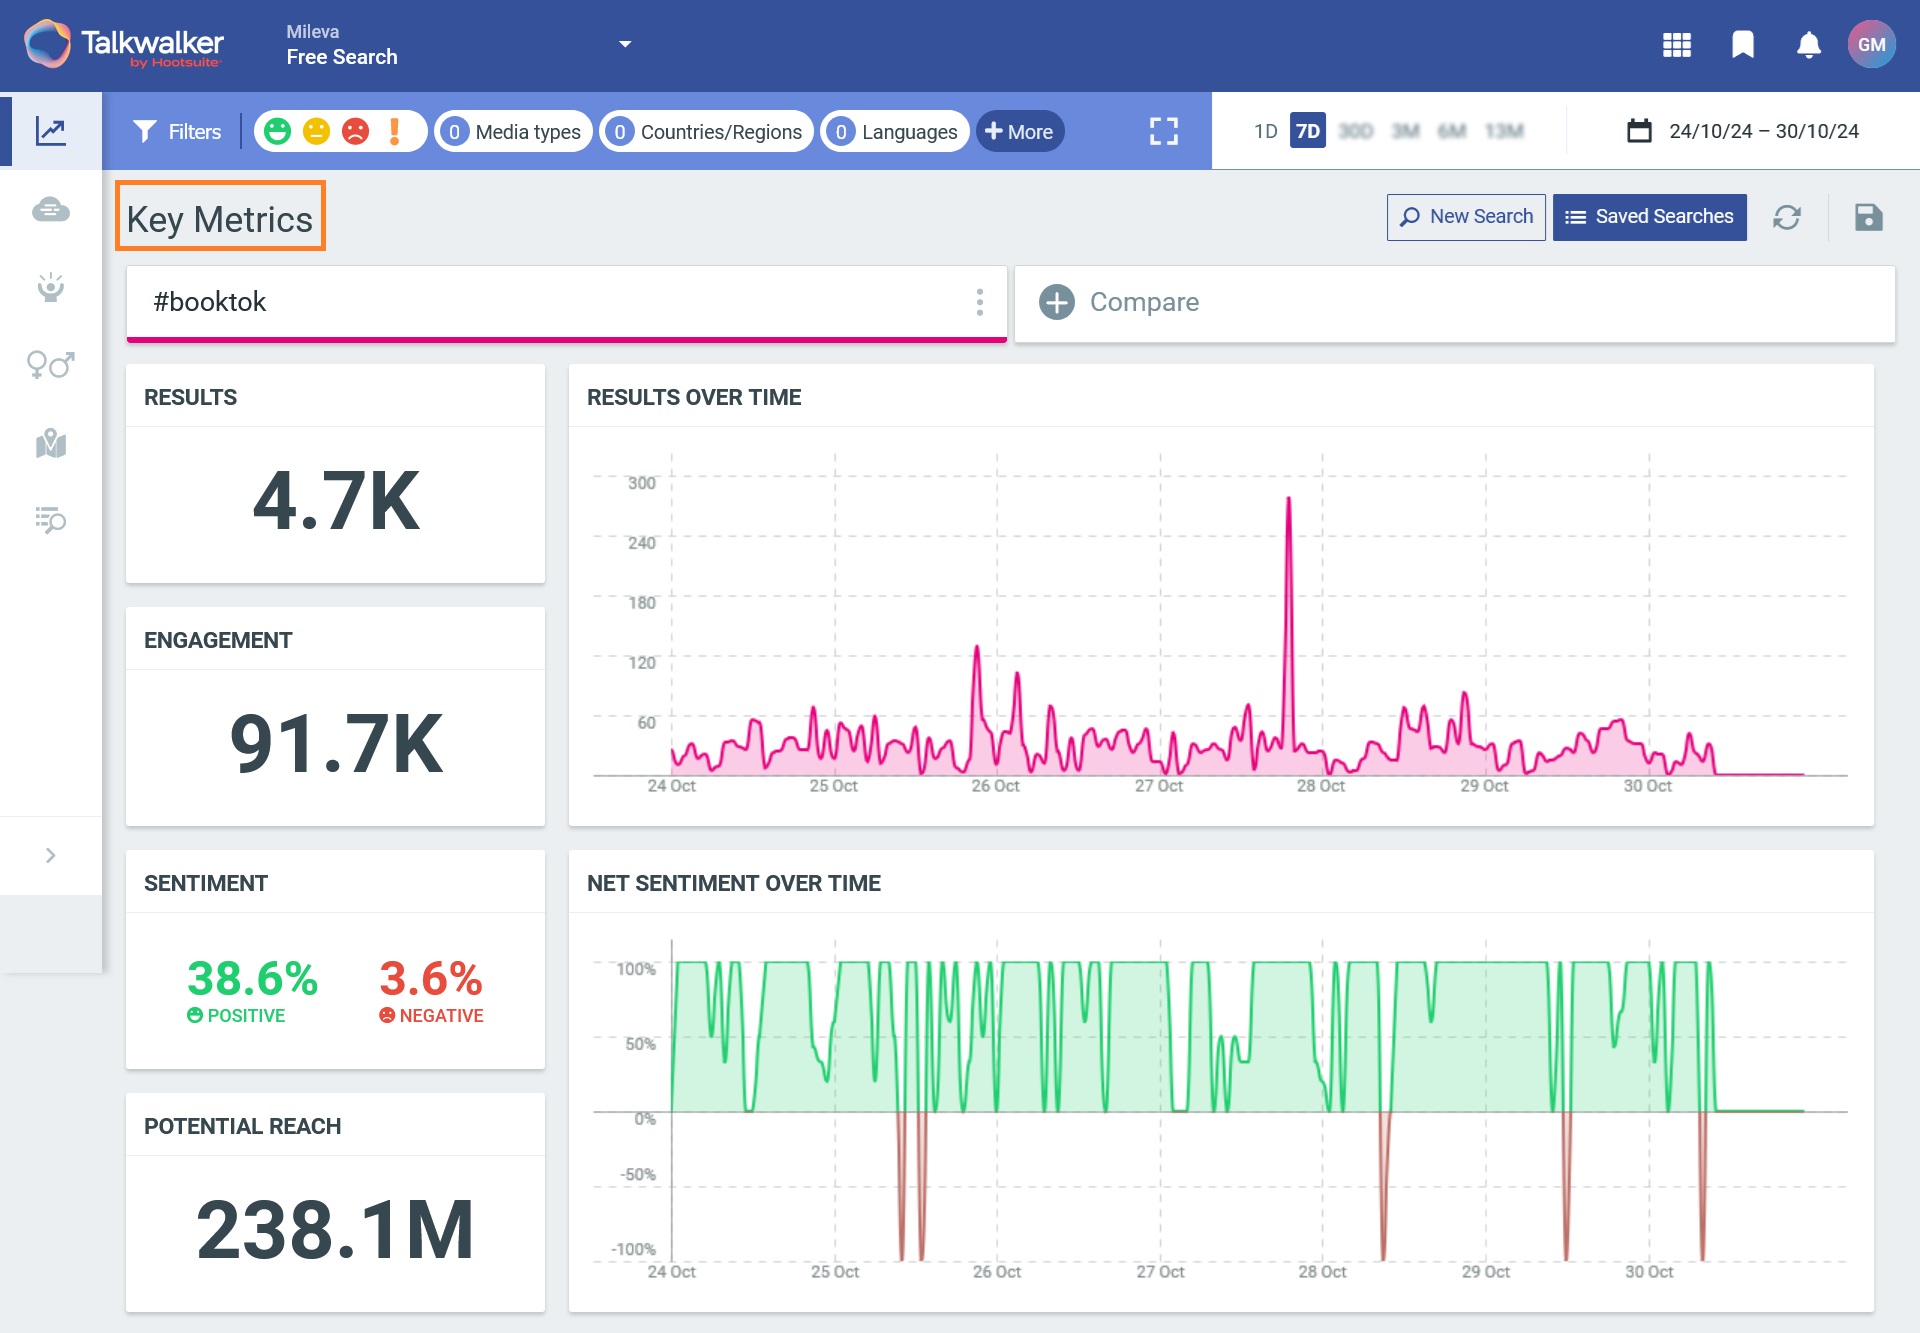The width and height of the screenshot is (1920, 1333).
Task: Toggle the exclamation alert filter
Action: pos(394,131)
